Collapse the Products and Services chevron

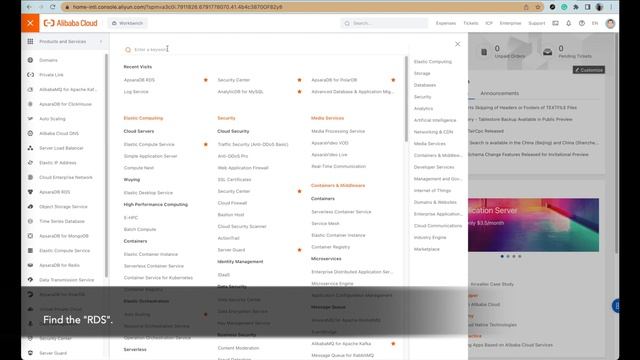coord(101,41)
